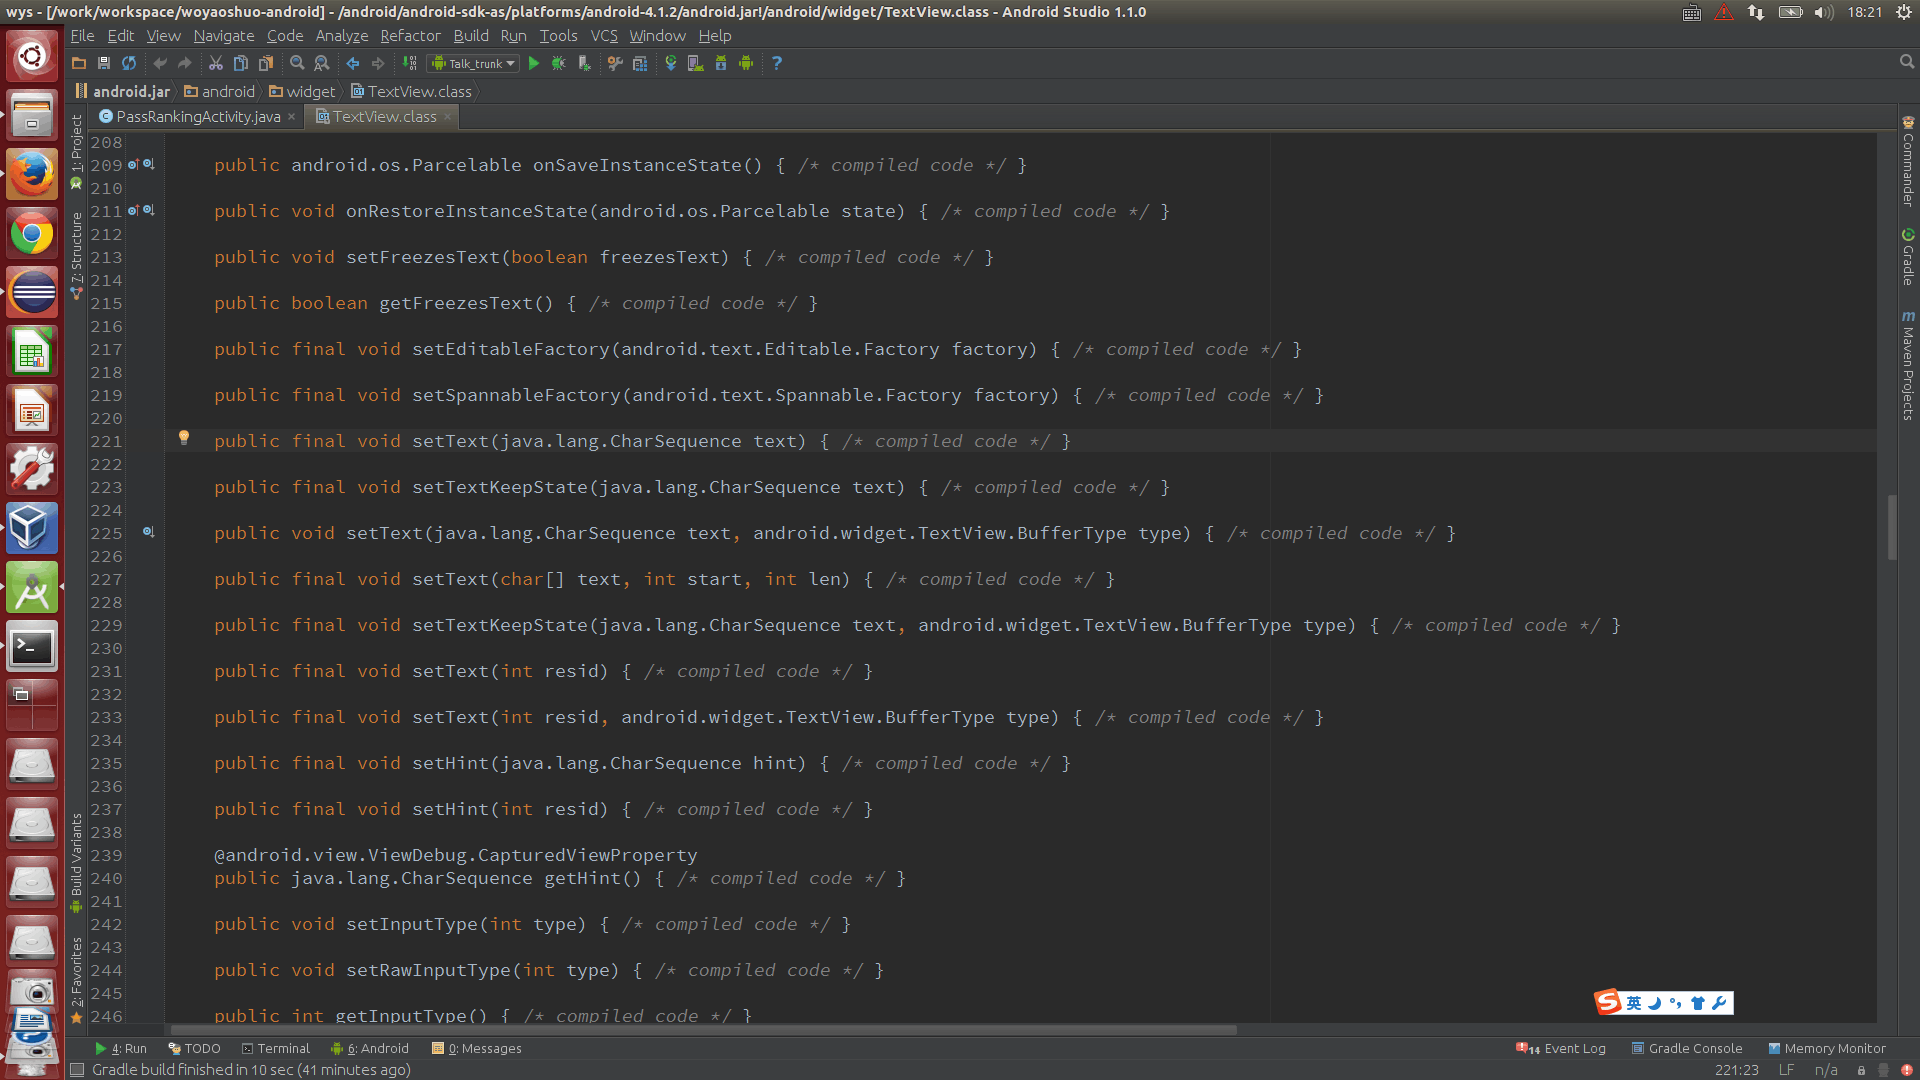Open SDK Manager Android download icon
The image size is (1920, 1080).
(x=721, y=63)
